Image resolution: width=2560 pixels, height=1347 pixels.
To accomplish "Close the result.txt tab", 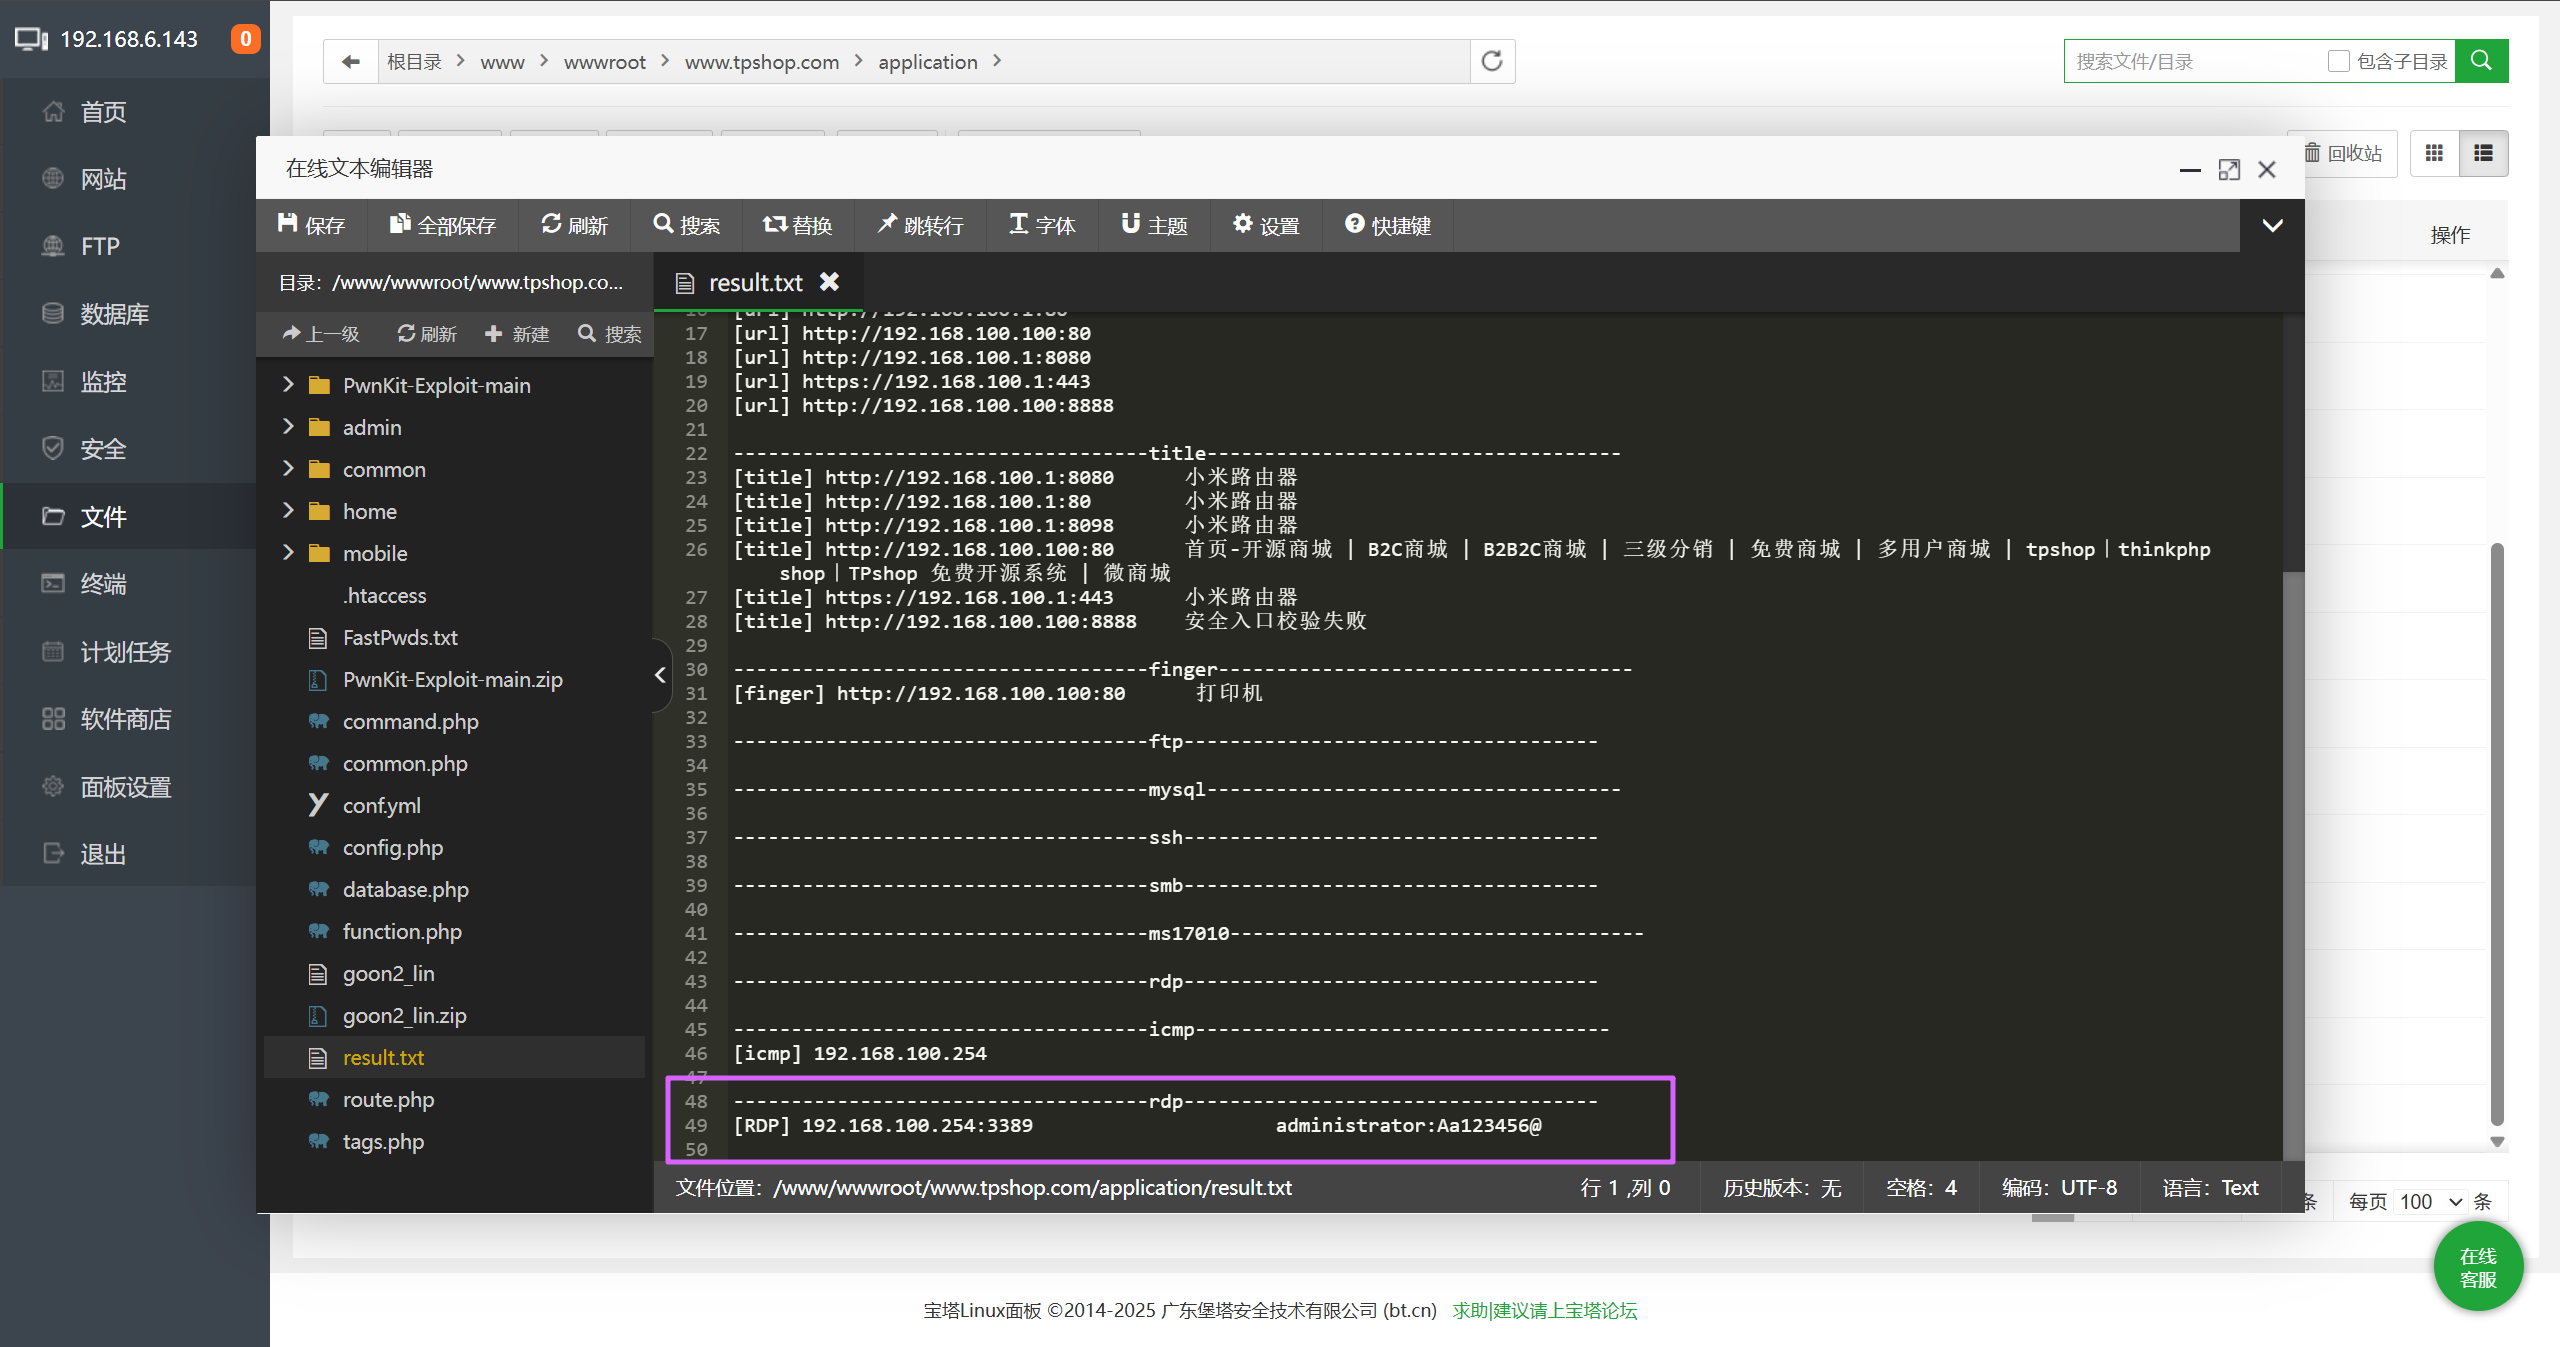I will [x=829, y=282].
